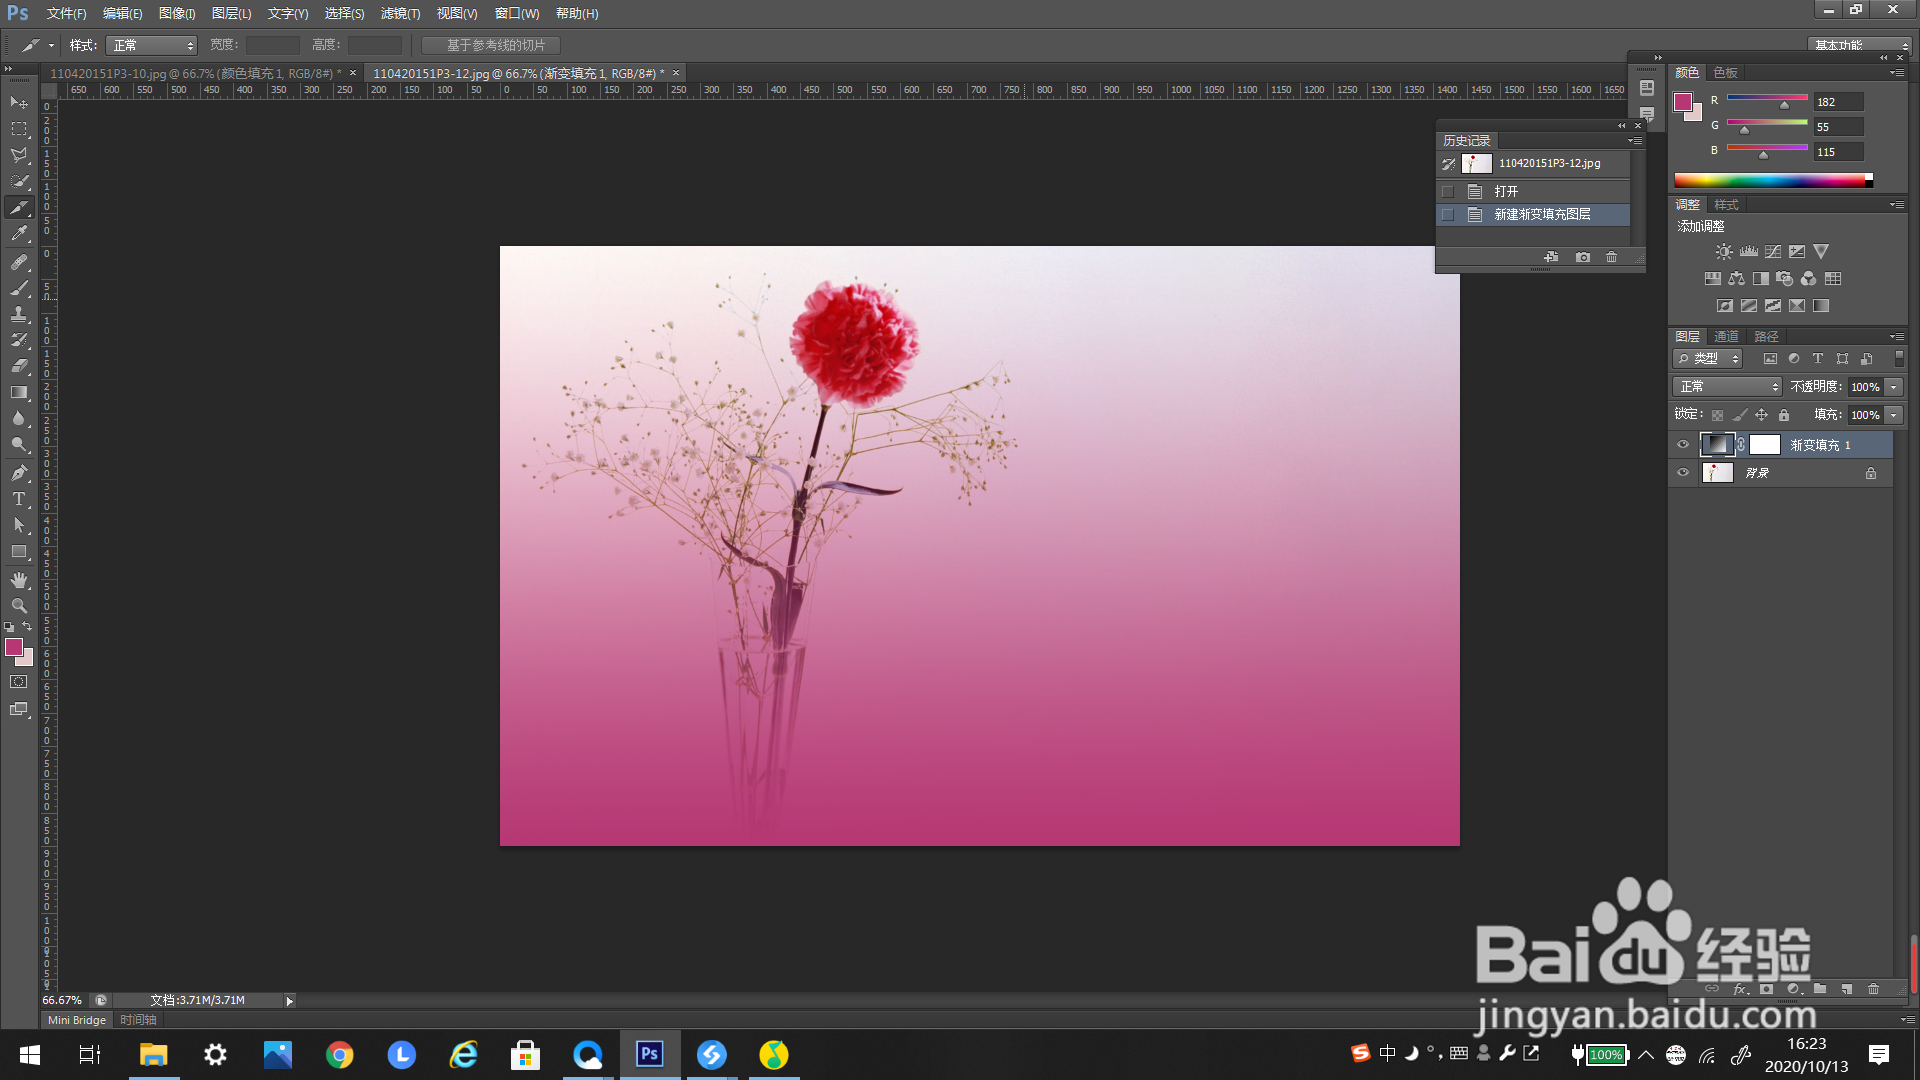Select the Gradient tool
This screenshot has width=1920, height=1080.
[19, 392]
